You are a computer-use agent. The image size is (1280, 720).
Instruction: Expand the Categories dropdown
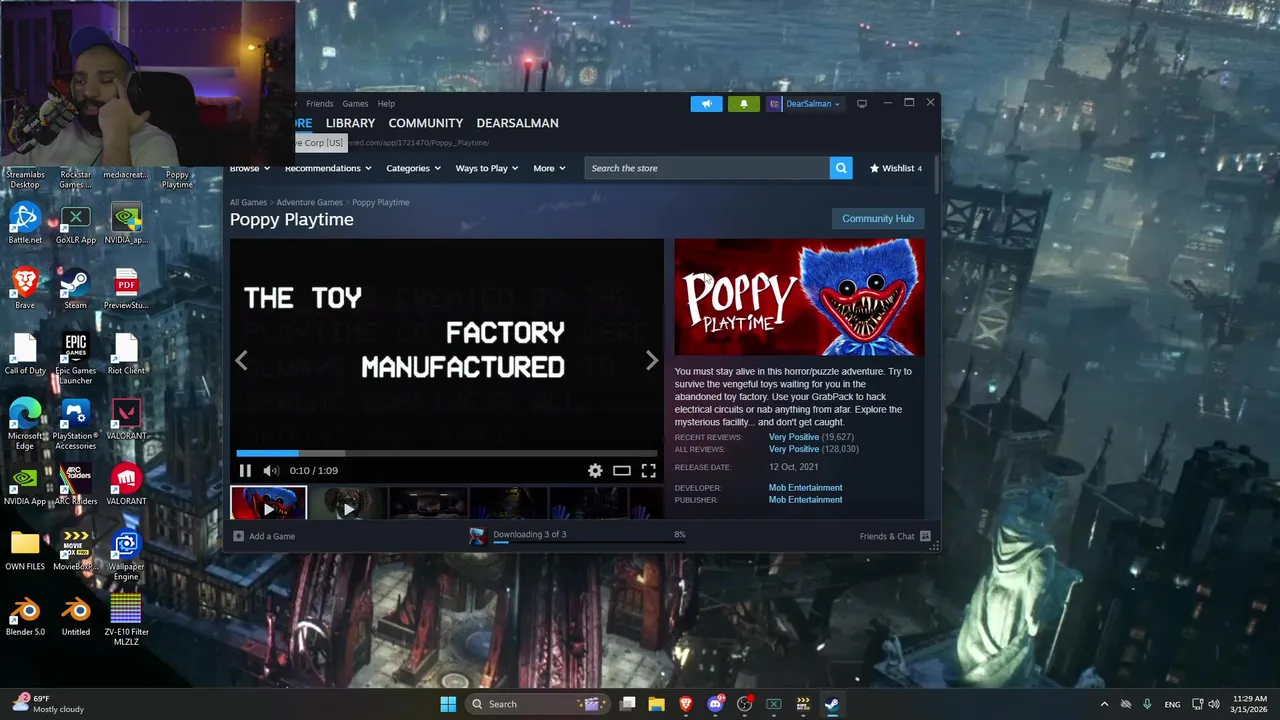[x=414, y=168]
